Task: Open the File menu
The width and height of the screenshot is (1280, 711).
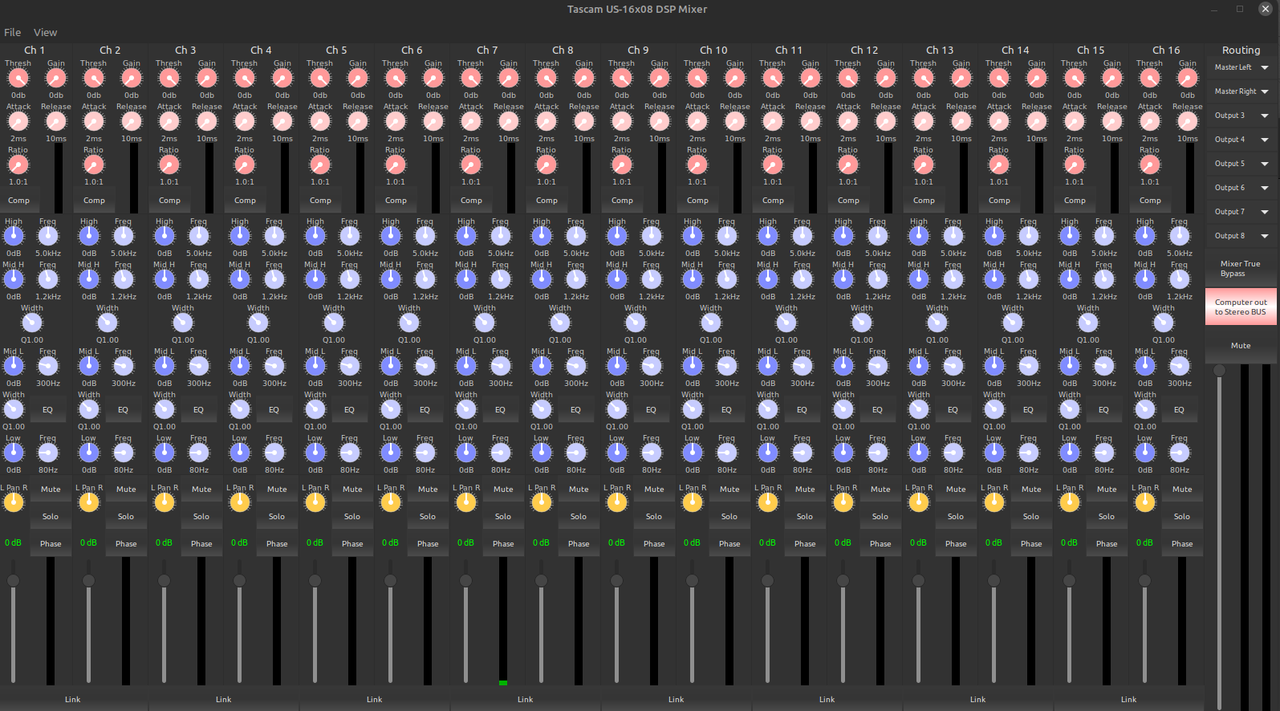Action: [x=12, y=32]
